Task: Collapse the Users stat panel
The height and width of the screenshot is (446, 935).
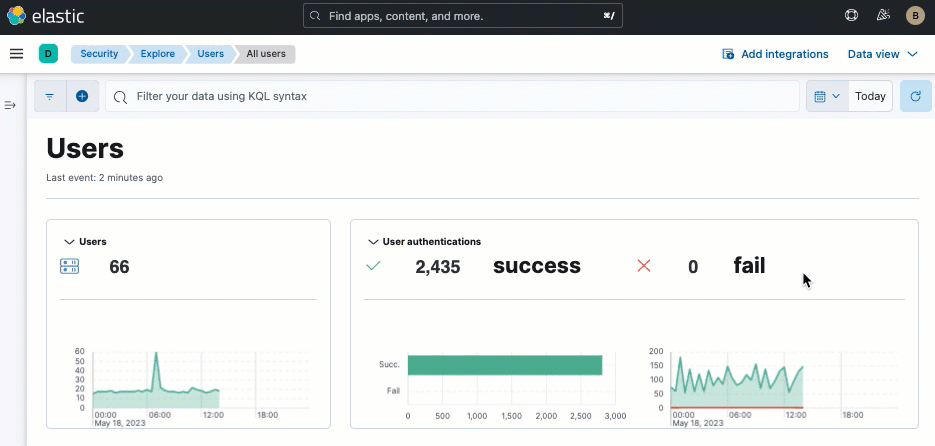Action: tap(69, 242)
